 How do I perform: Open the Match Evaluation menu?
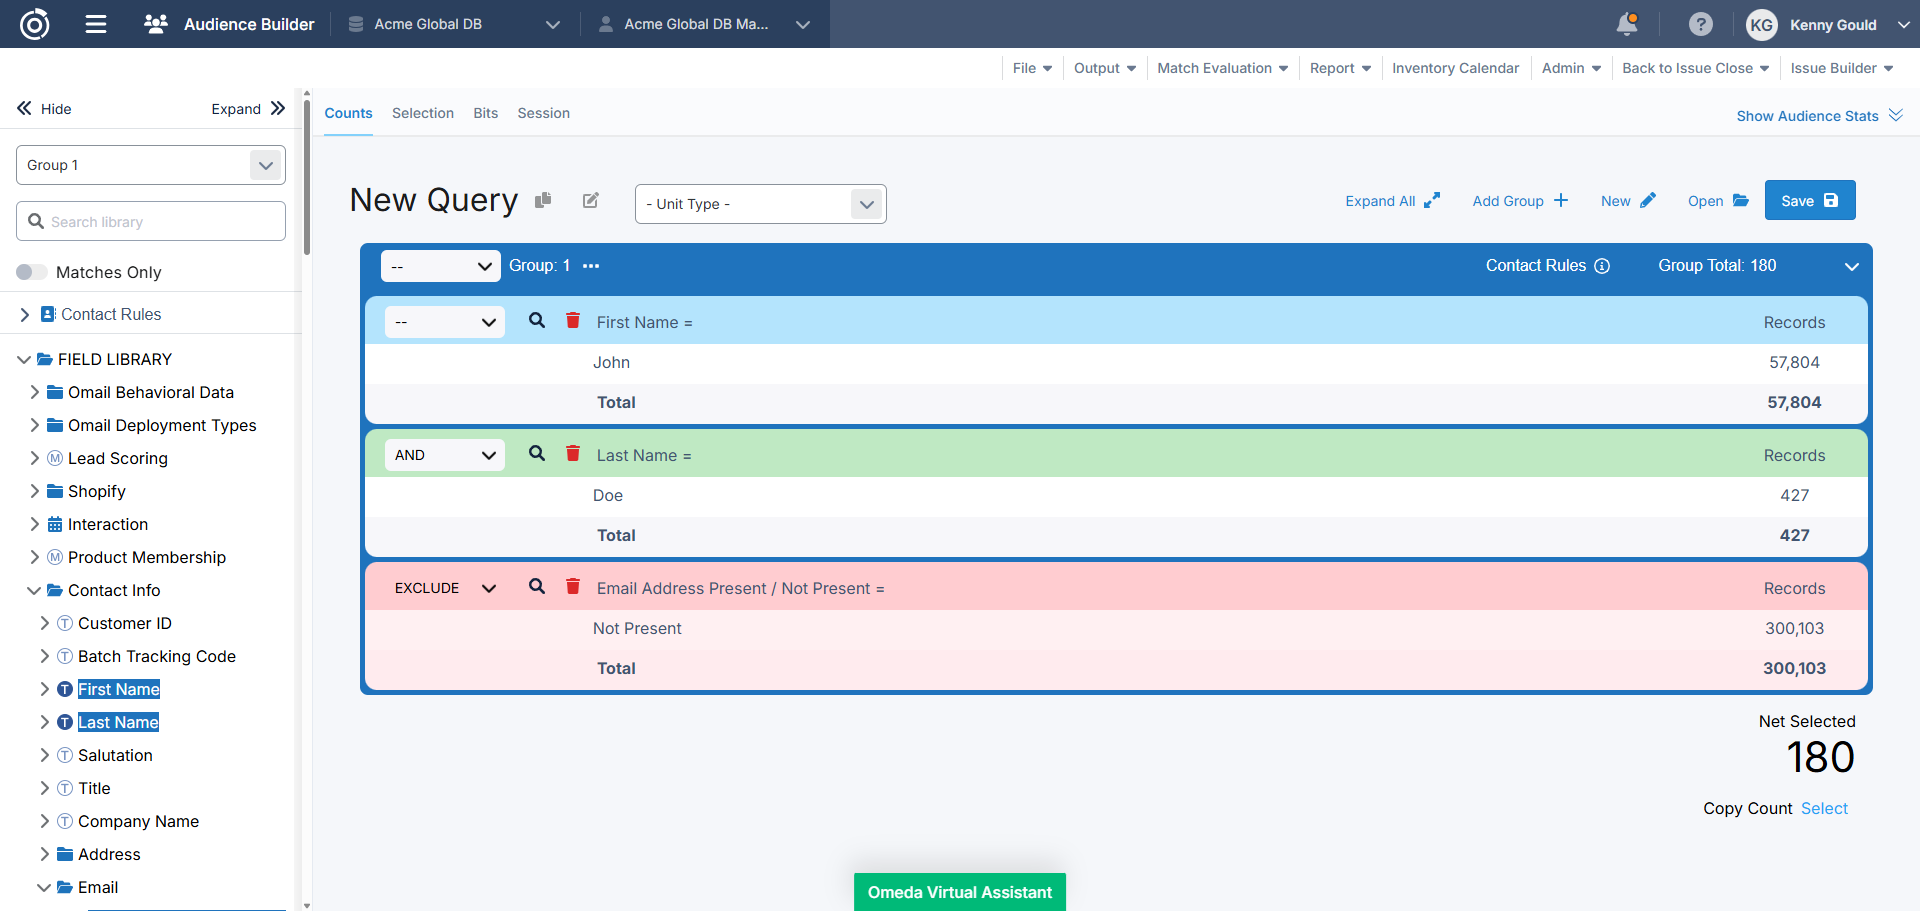[1222, 68]
